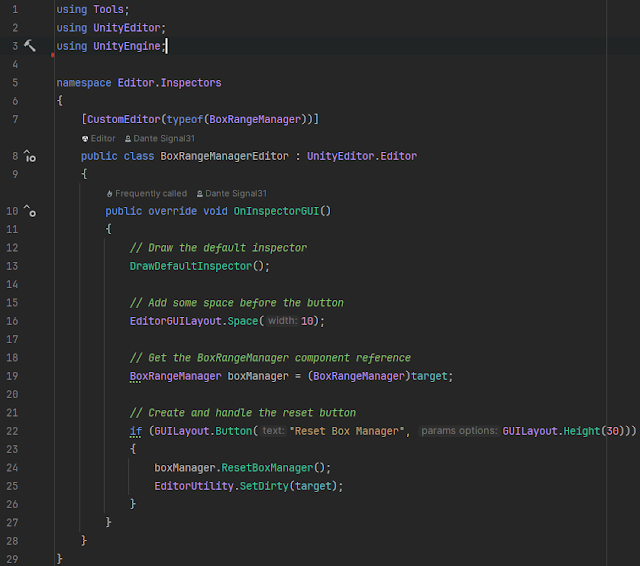The image size is (640, 566).
Task: Click the "if" keyword on line 22
Action: (136, 431)
